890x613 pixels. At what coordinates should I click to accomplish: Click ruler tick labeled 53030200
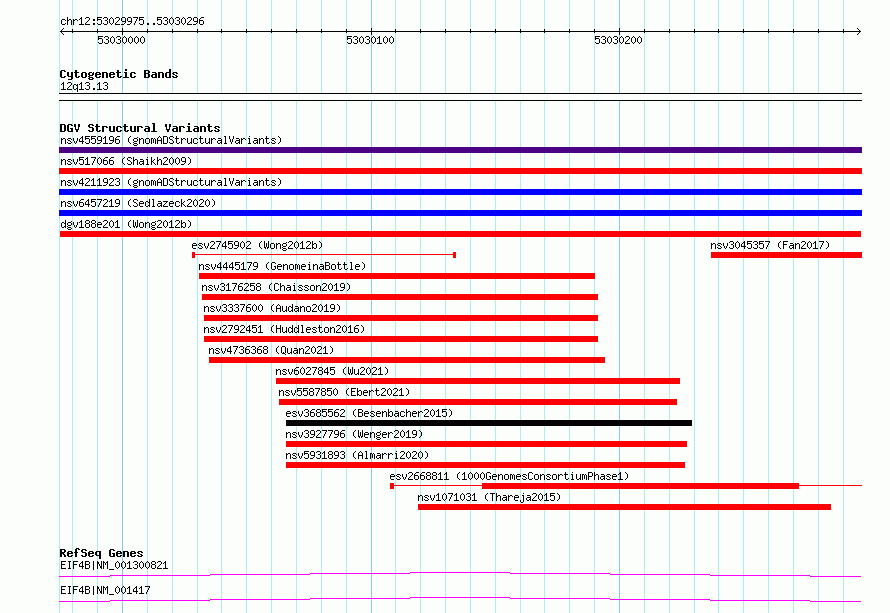pos(618,40)
